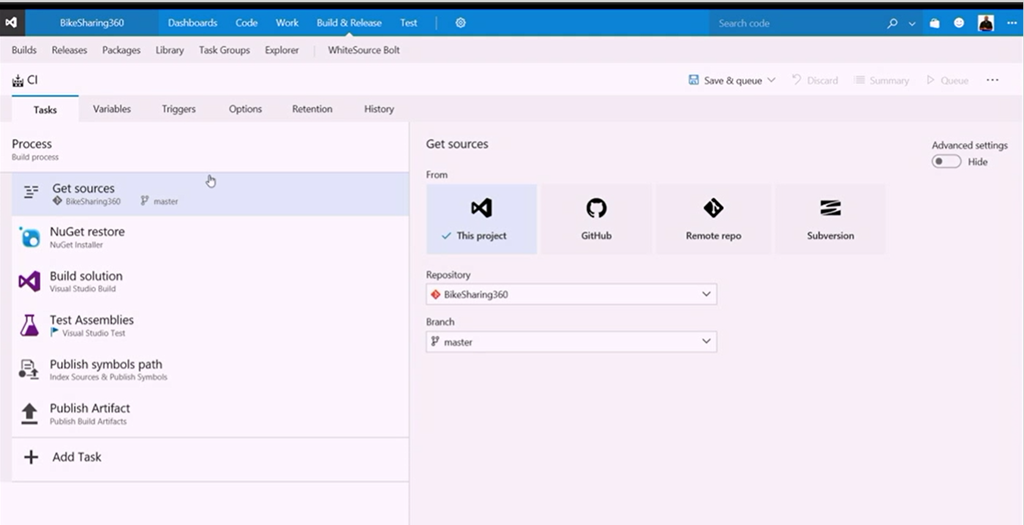Toggle the Advanced settings switch
Viewport: 1024px width, 525px height.
(946, 161)
